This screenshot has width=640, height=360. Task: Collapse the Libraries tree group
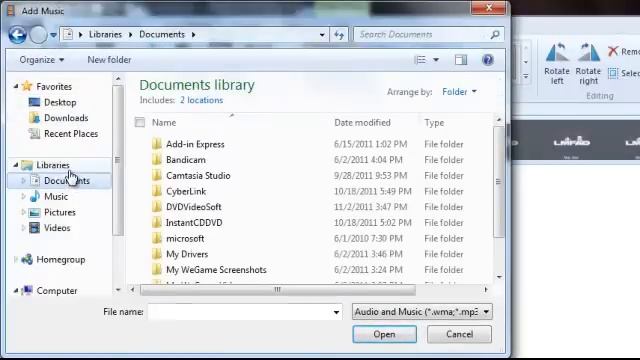16,165
